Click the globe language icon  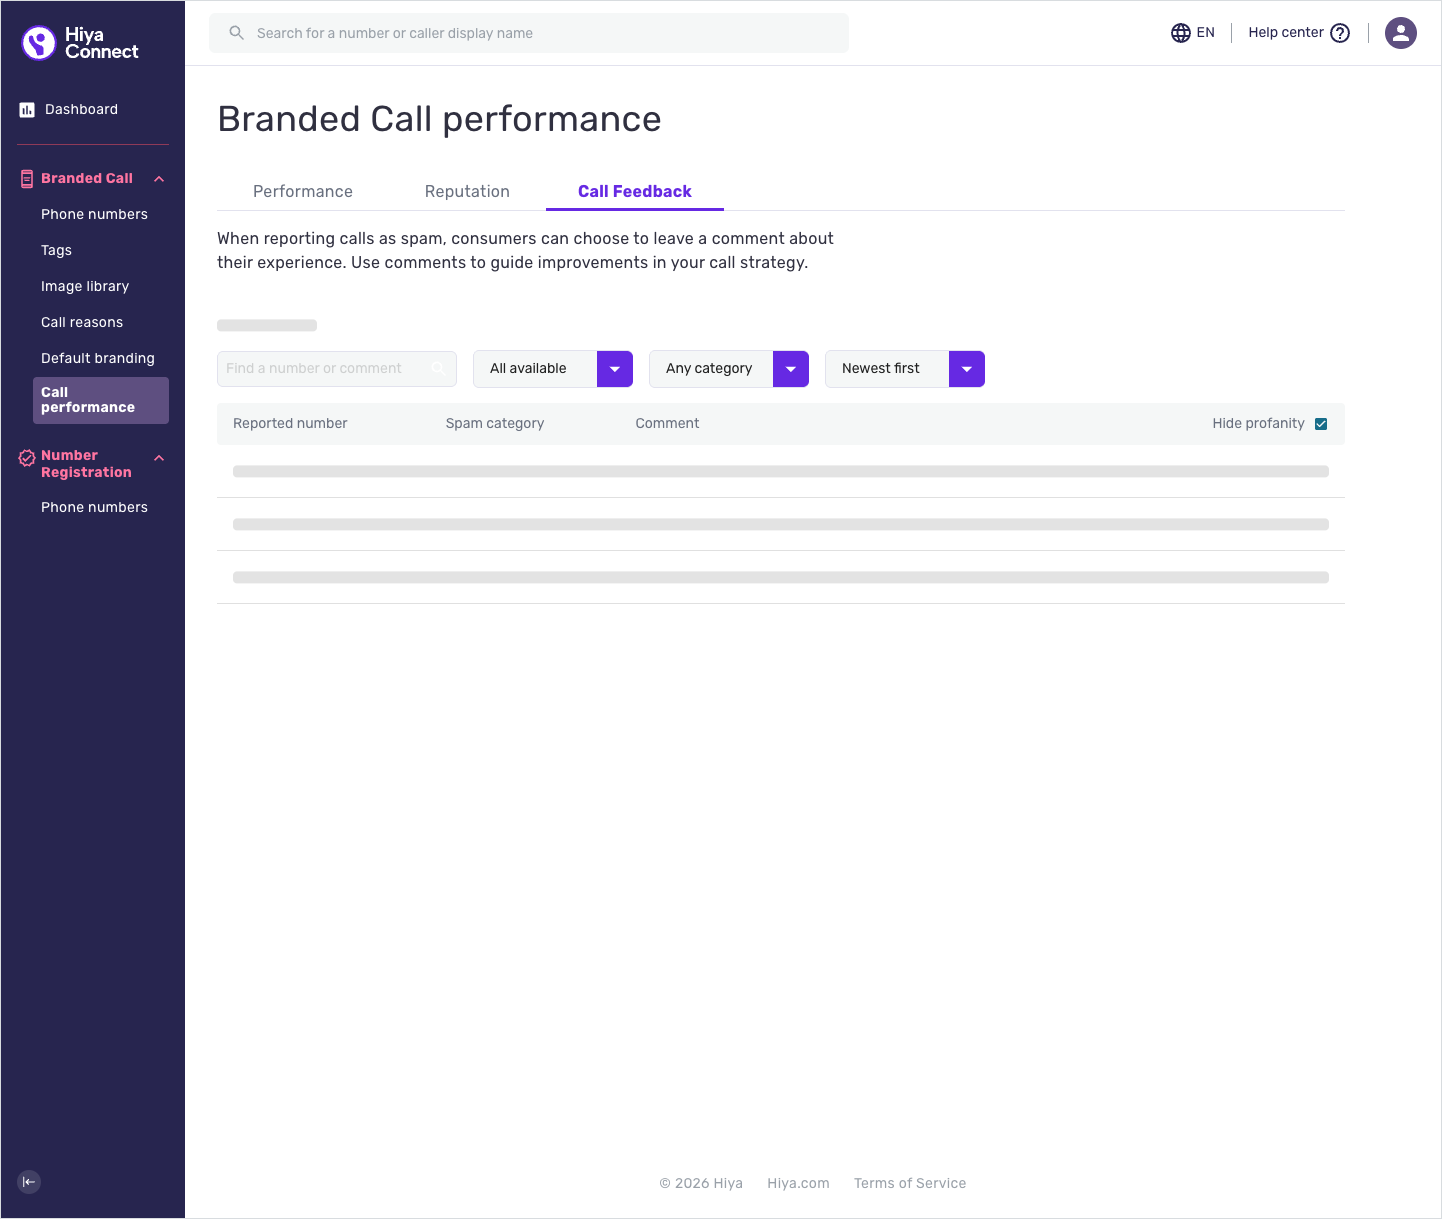click(x=1181, y=33)
